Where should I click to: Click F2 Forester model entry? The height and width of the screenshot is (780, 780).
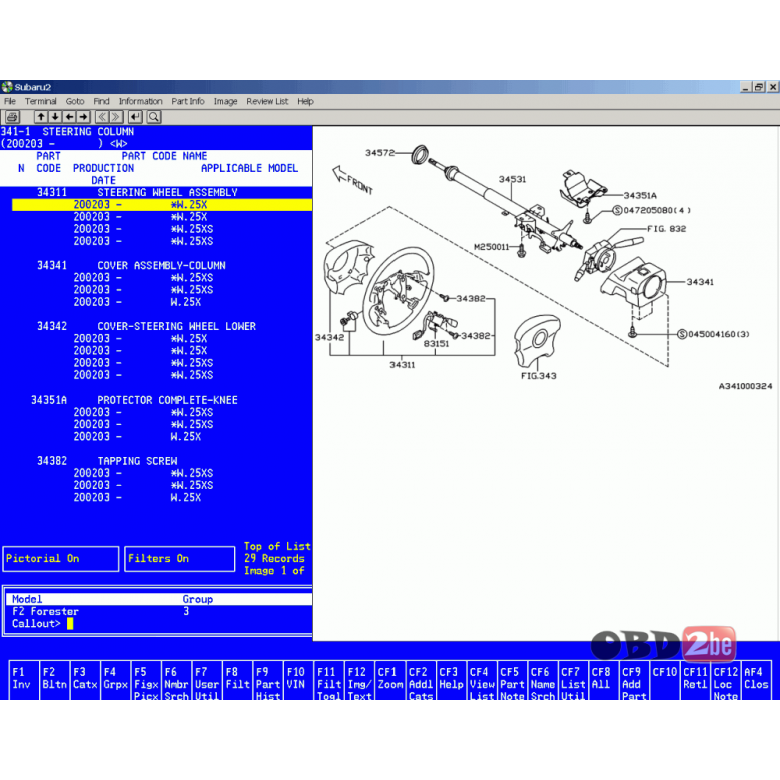tap(45, 611)
